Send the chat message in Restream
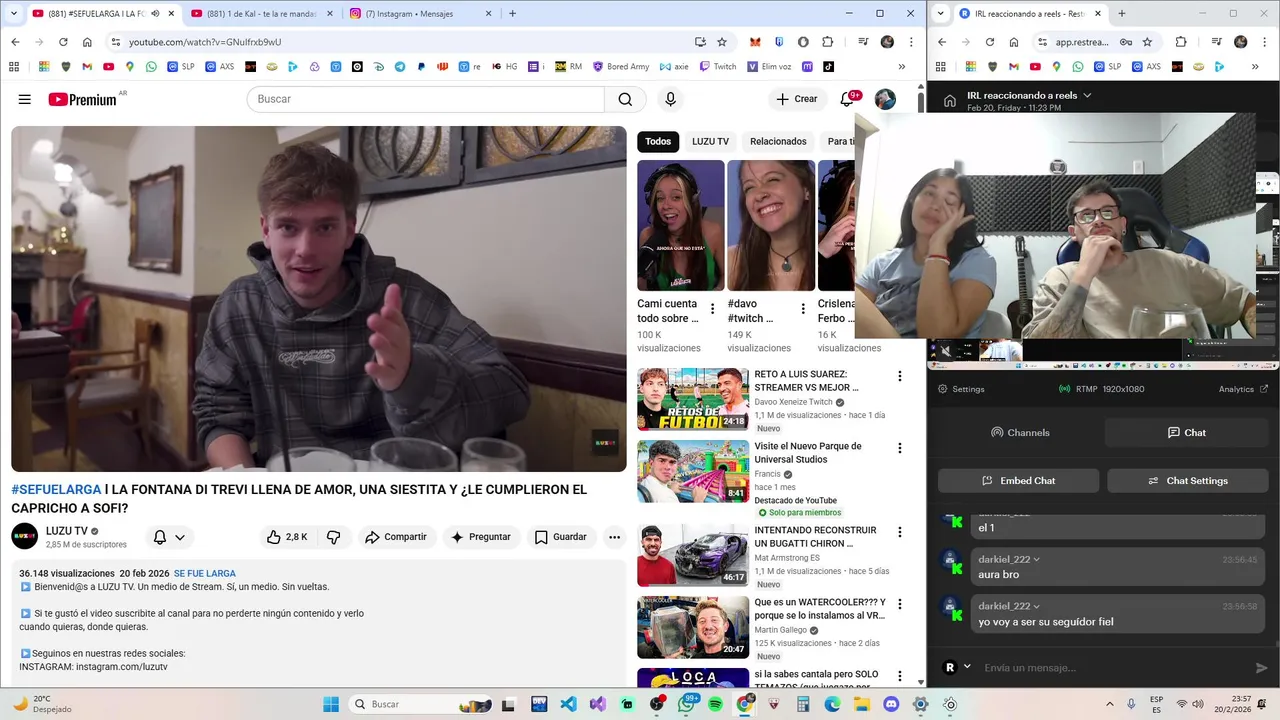Viewport: 1280px width, 720px height. pyautogui.click(x=1262, y=667)
